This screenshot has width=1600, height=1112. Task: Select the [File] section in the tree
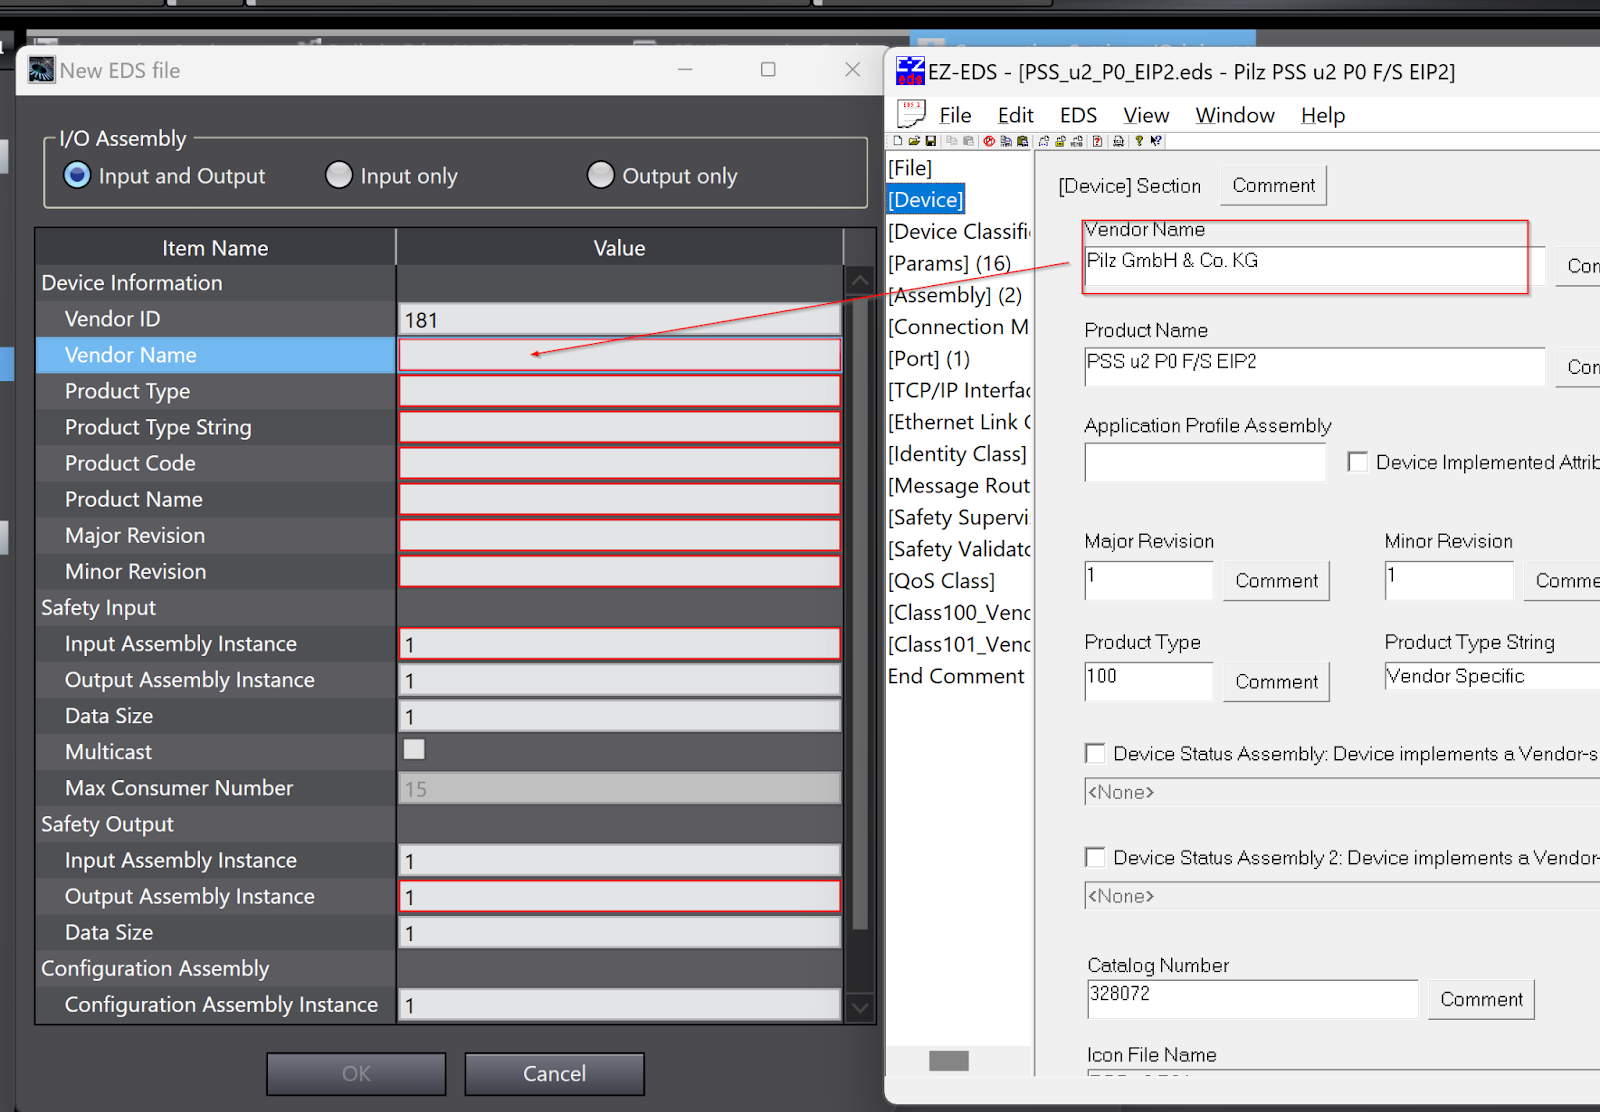click(910, 168)
